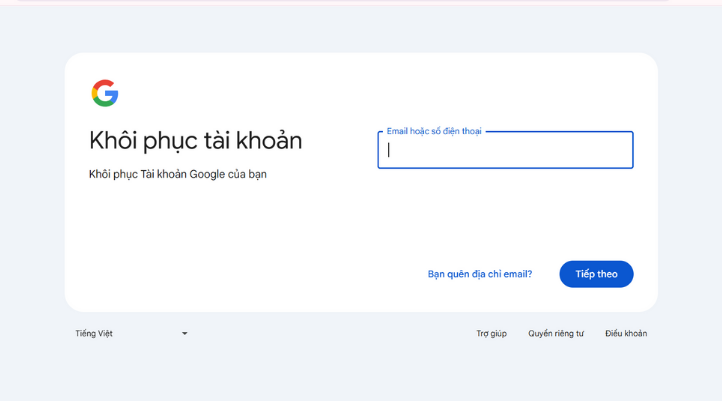Click the 'Tiếng Việt' text label

click(x=94, y=333)
